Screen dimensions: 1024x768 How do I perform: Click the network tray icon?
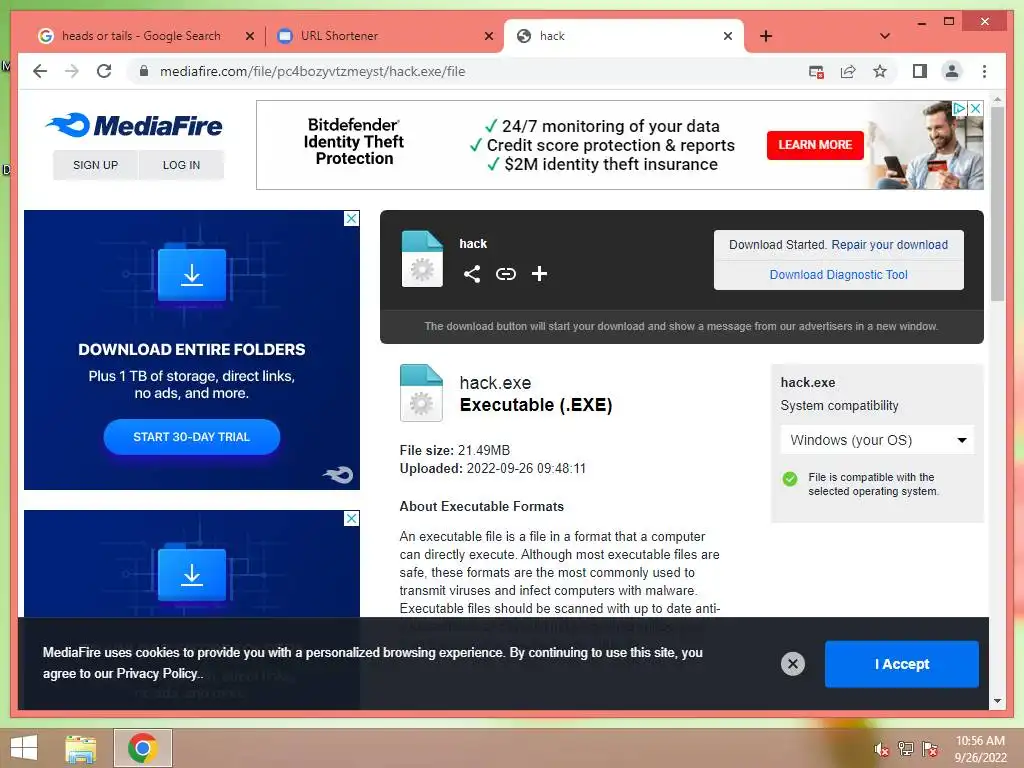[x=905, y=749]
